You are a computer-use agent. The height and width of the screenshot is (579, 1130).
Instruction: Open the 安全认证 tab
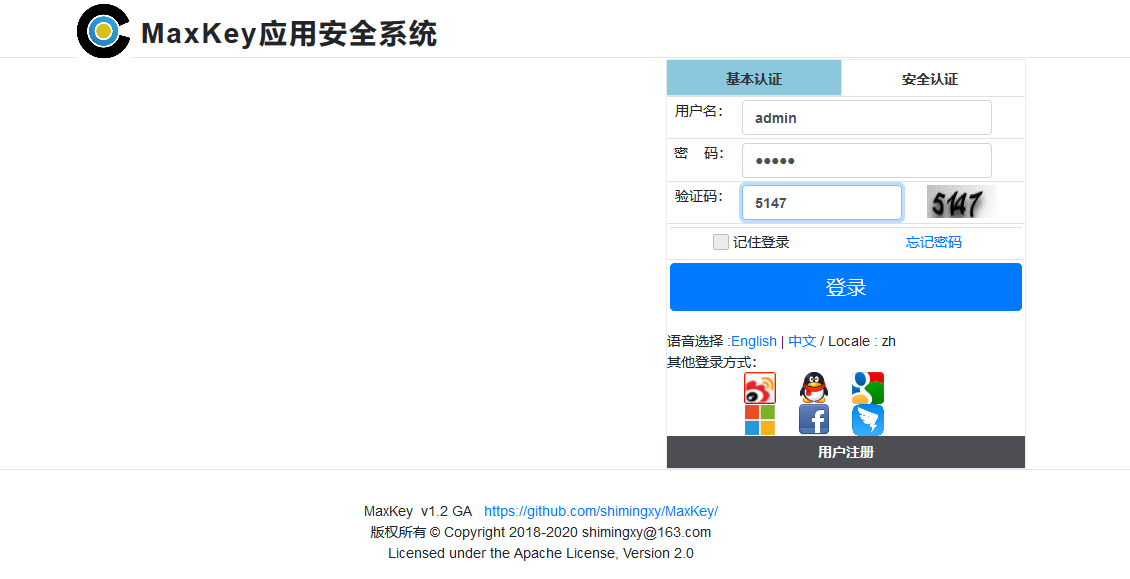pyautogui.click(x=930, y=79)
